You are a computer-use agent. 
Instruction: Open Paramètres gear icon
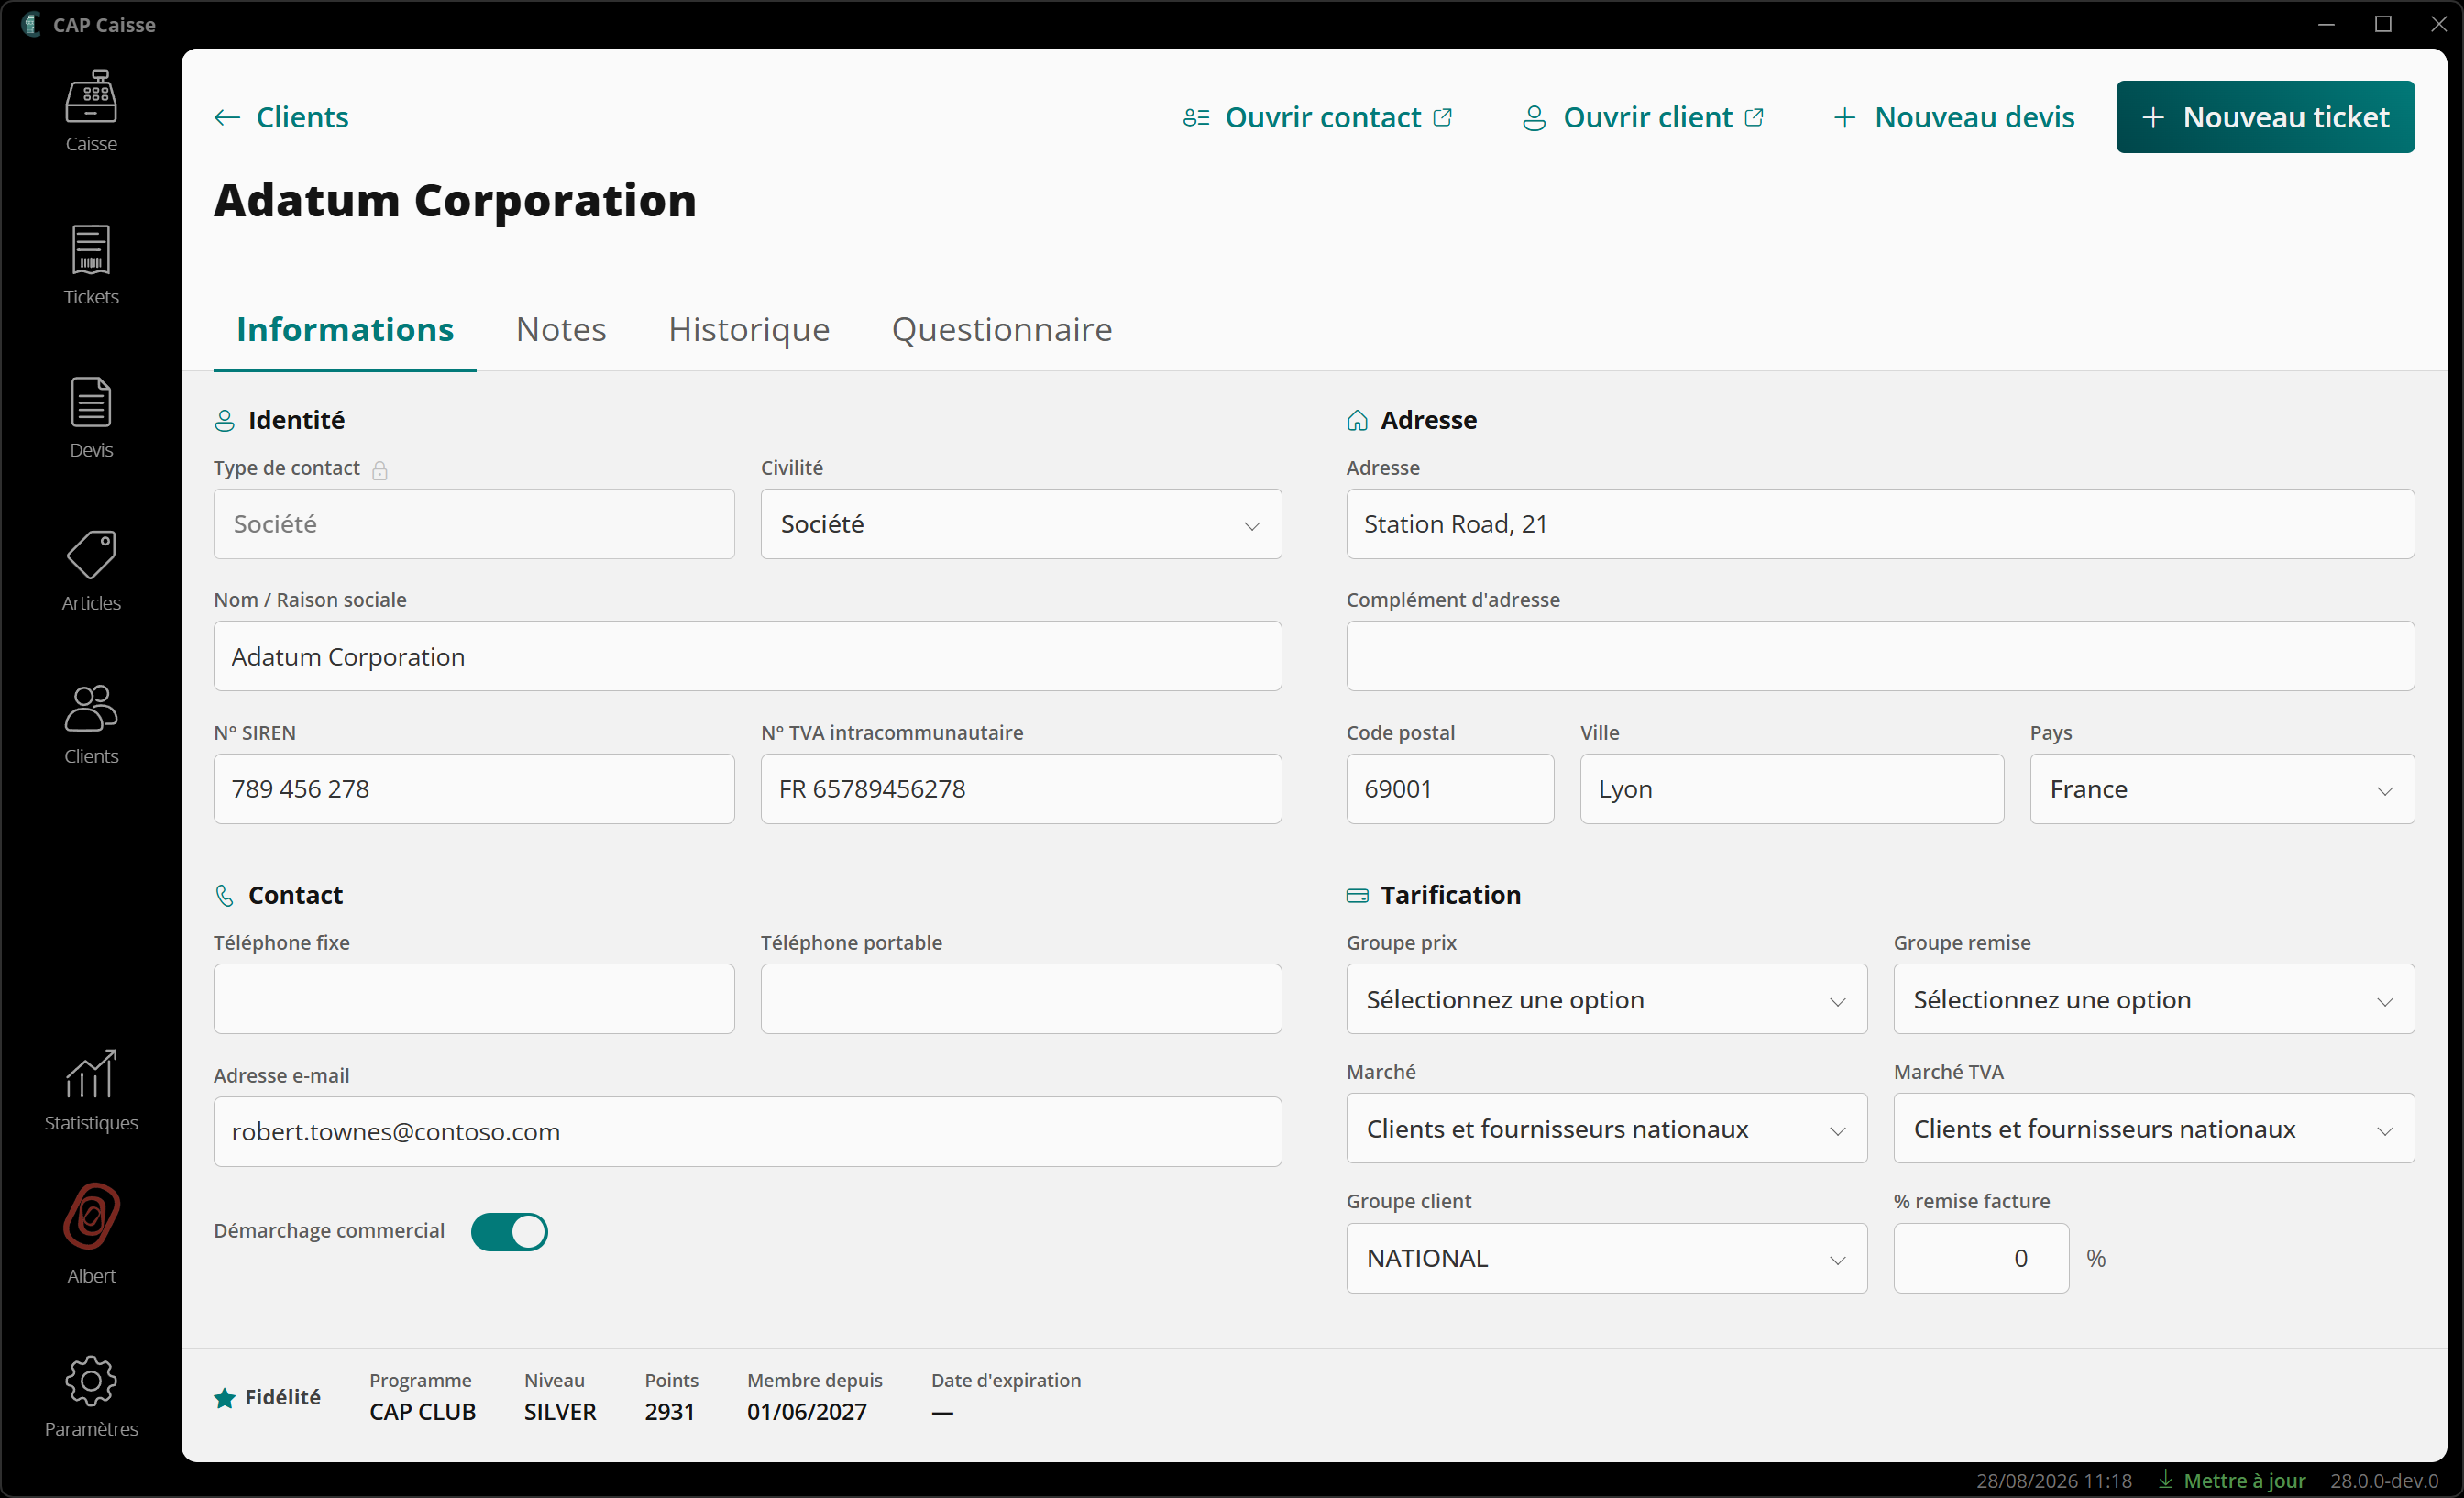click(91, 1381)
